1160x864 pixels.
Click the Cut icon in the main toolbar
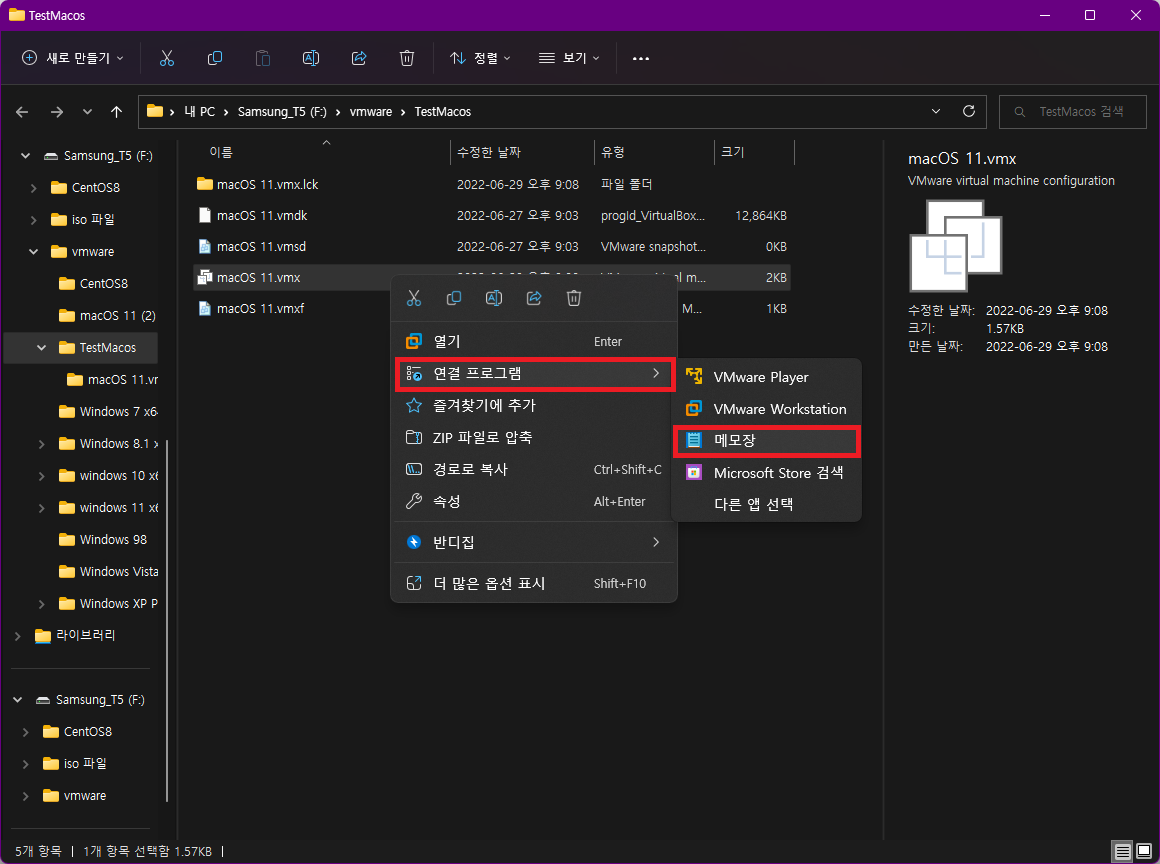(166, 58)
